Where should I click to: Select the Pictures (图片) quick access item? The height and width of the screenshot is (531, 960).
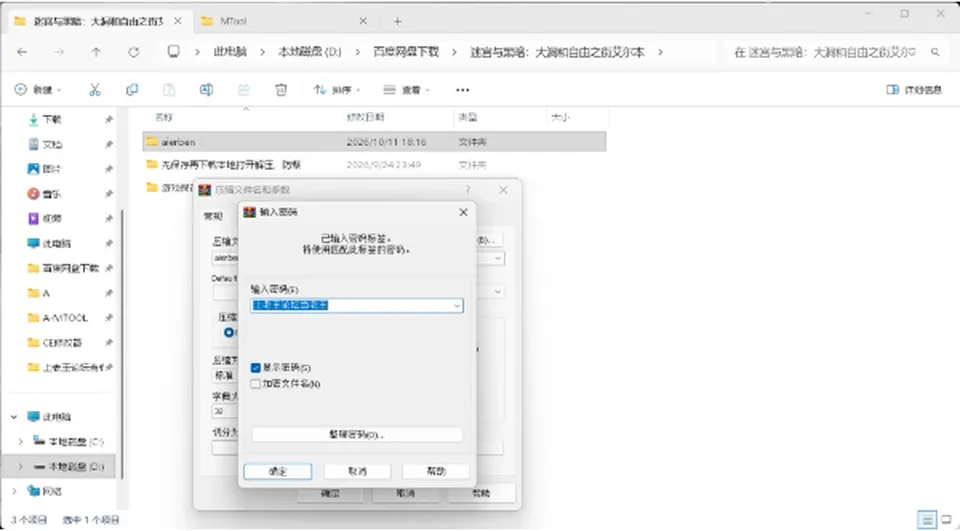45,168
